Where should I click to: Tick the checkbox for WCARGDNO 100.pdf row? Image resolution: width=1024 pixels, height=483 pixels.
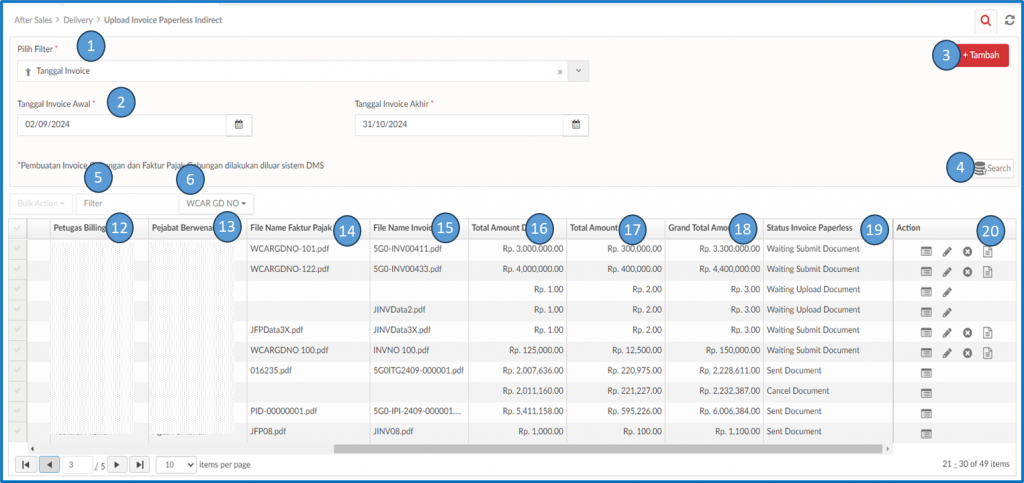point(17,350)
